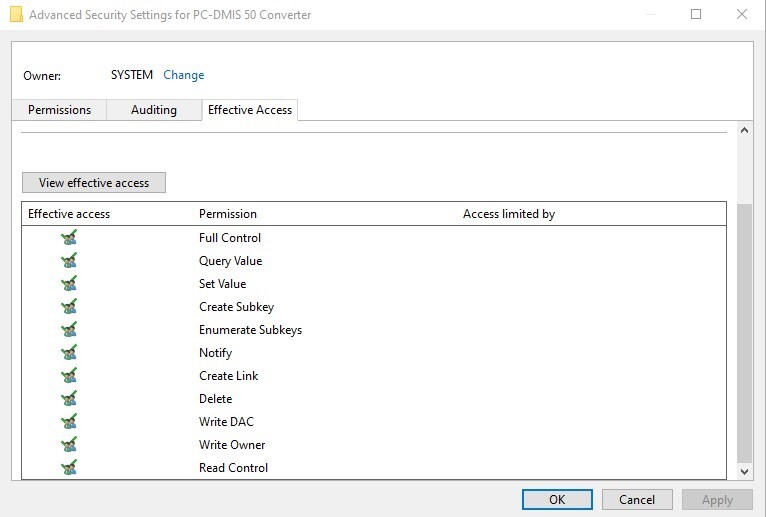This screenshot has height=517, width=766.
Task: Close the Advanced Security Settings window
Action: pyautogui.click(x=742, y=14)
